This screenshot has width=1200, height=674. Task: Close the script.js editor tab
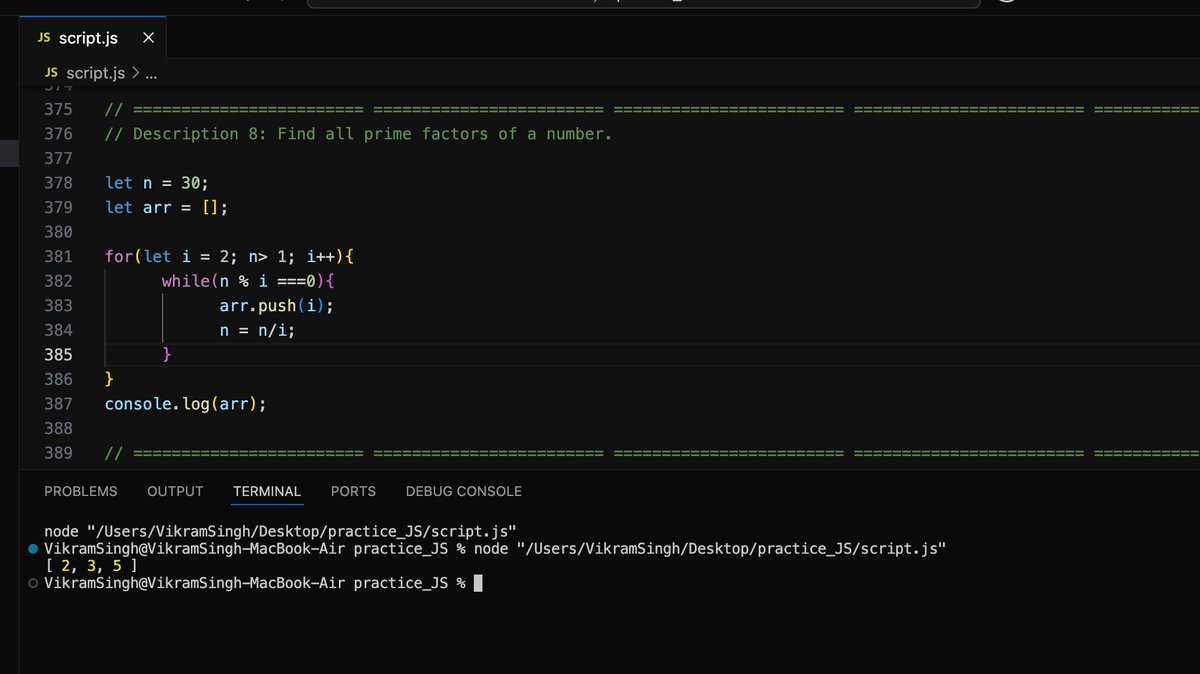[x=148, y=38]
